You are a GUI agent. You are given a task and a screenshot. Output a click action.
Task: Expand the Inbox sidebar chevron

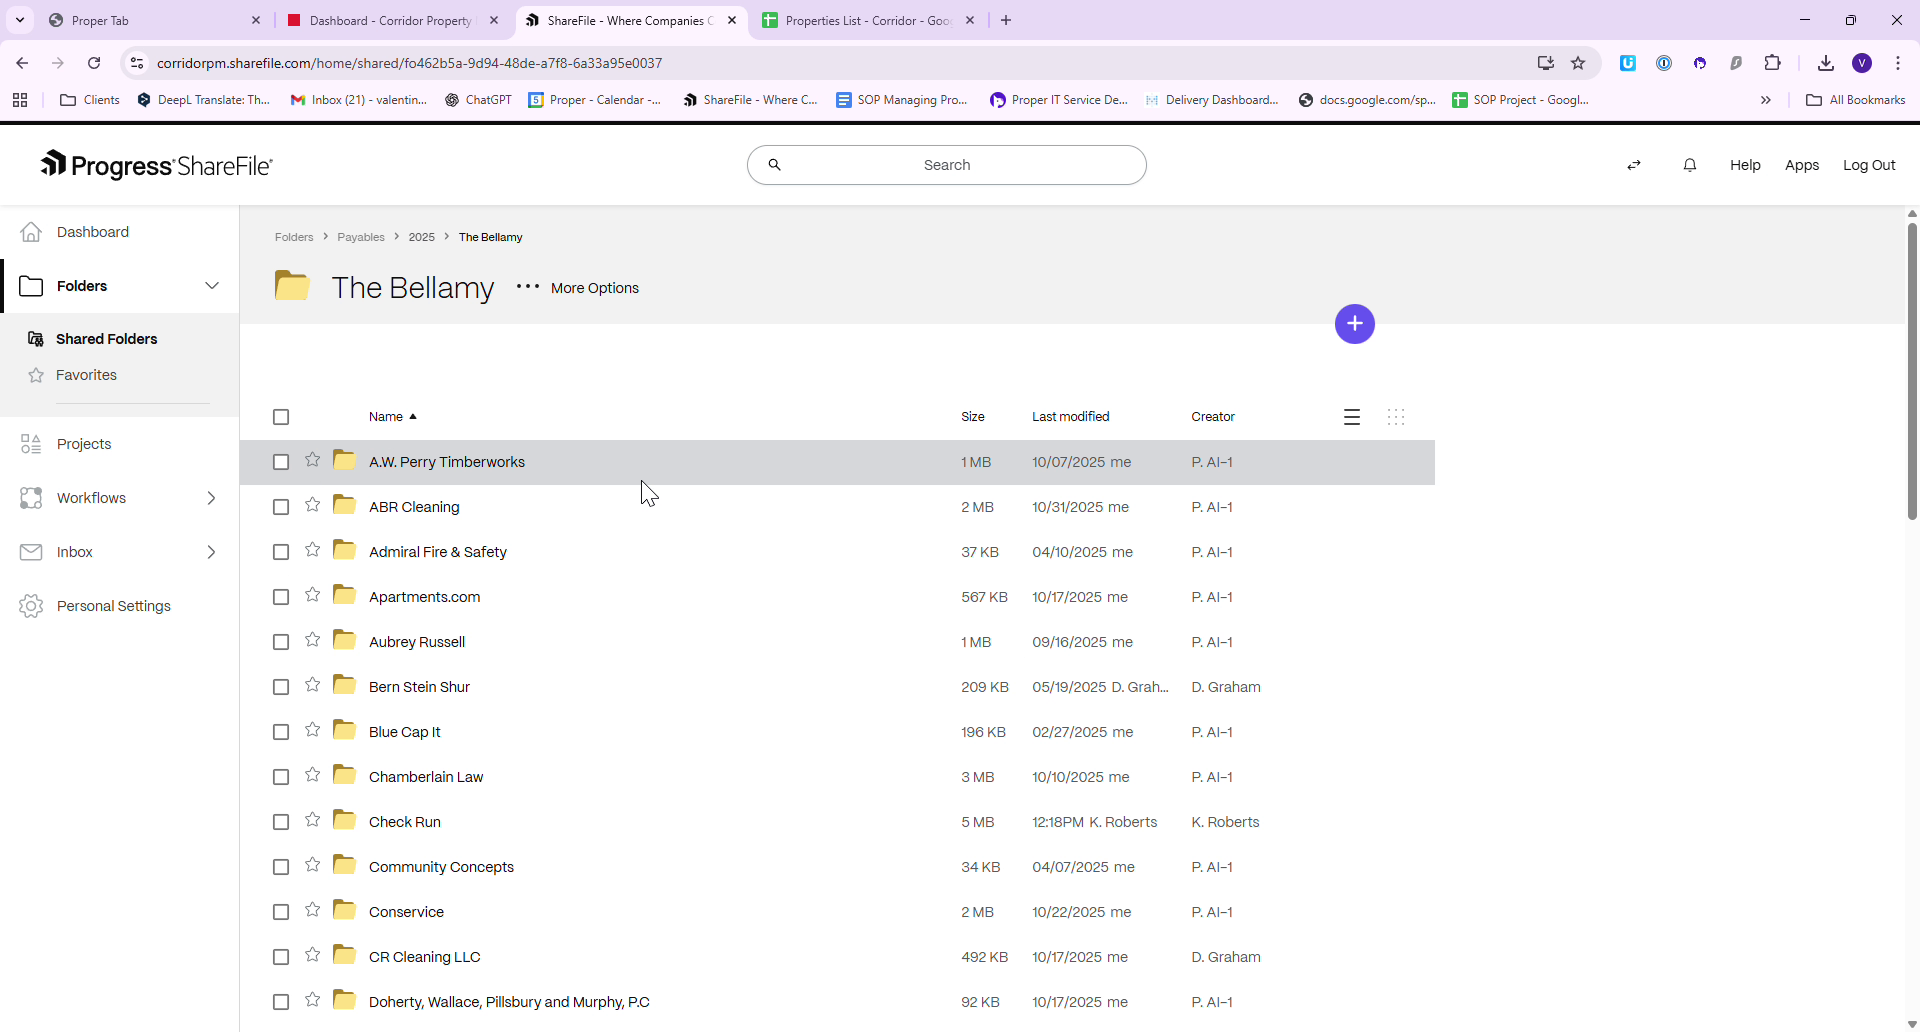(211, 552)
